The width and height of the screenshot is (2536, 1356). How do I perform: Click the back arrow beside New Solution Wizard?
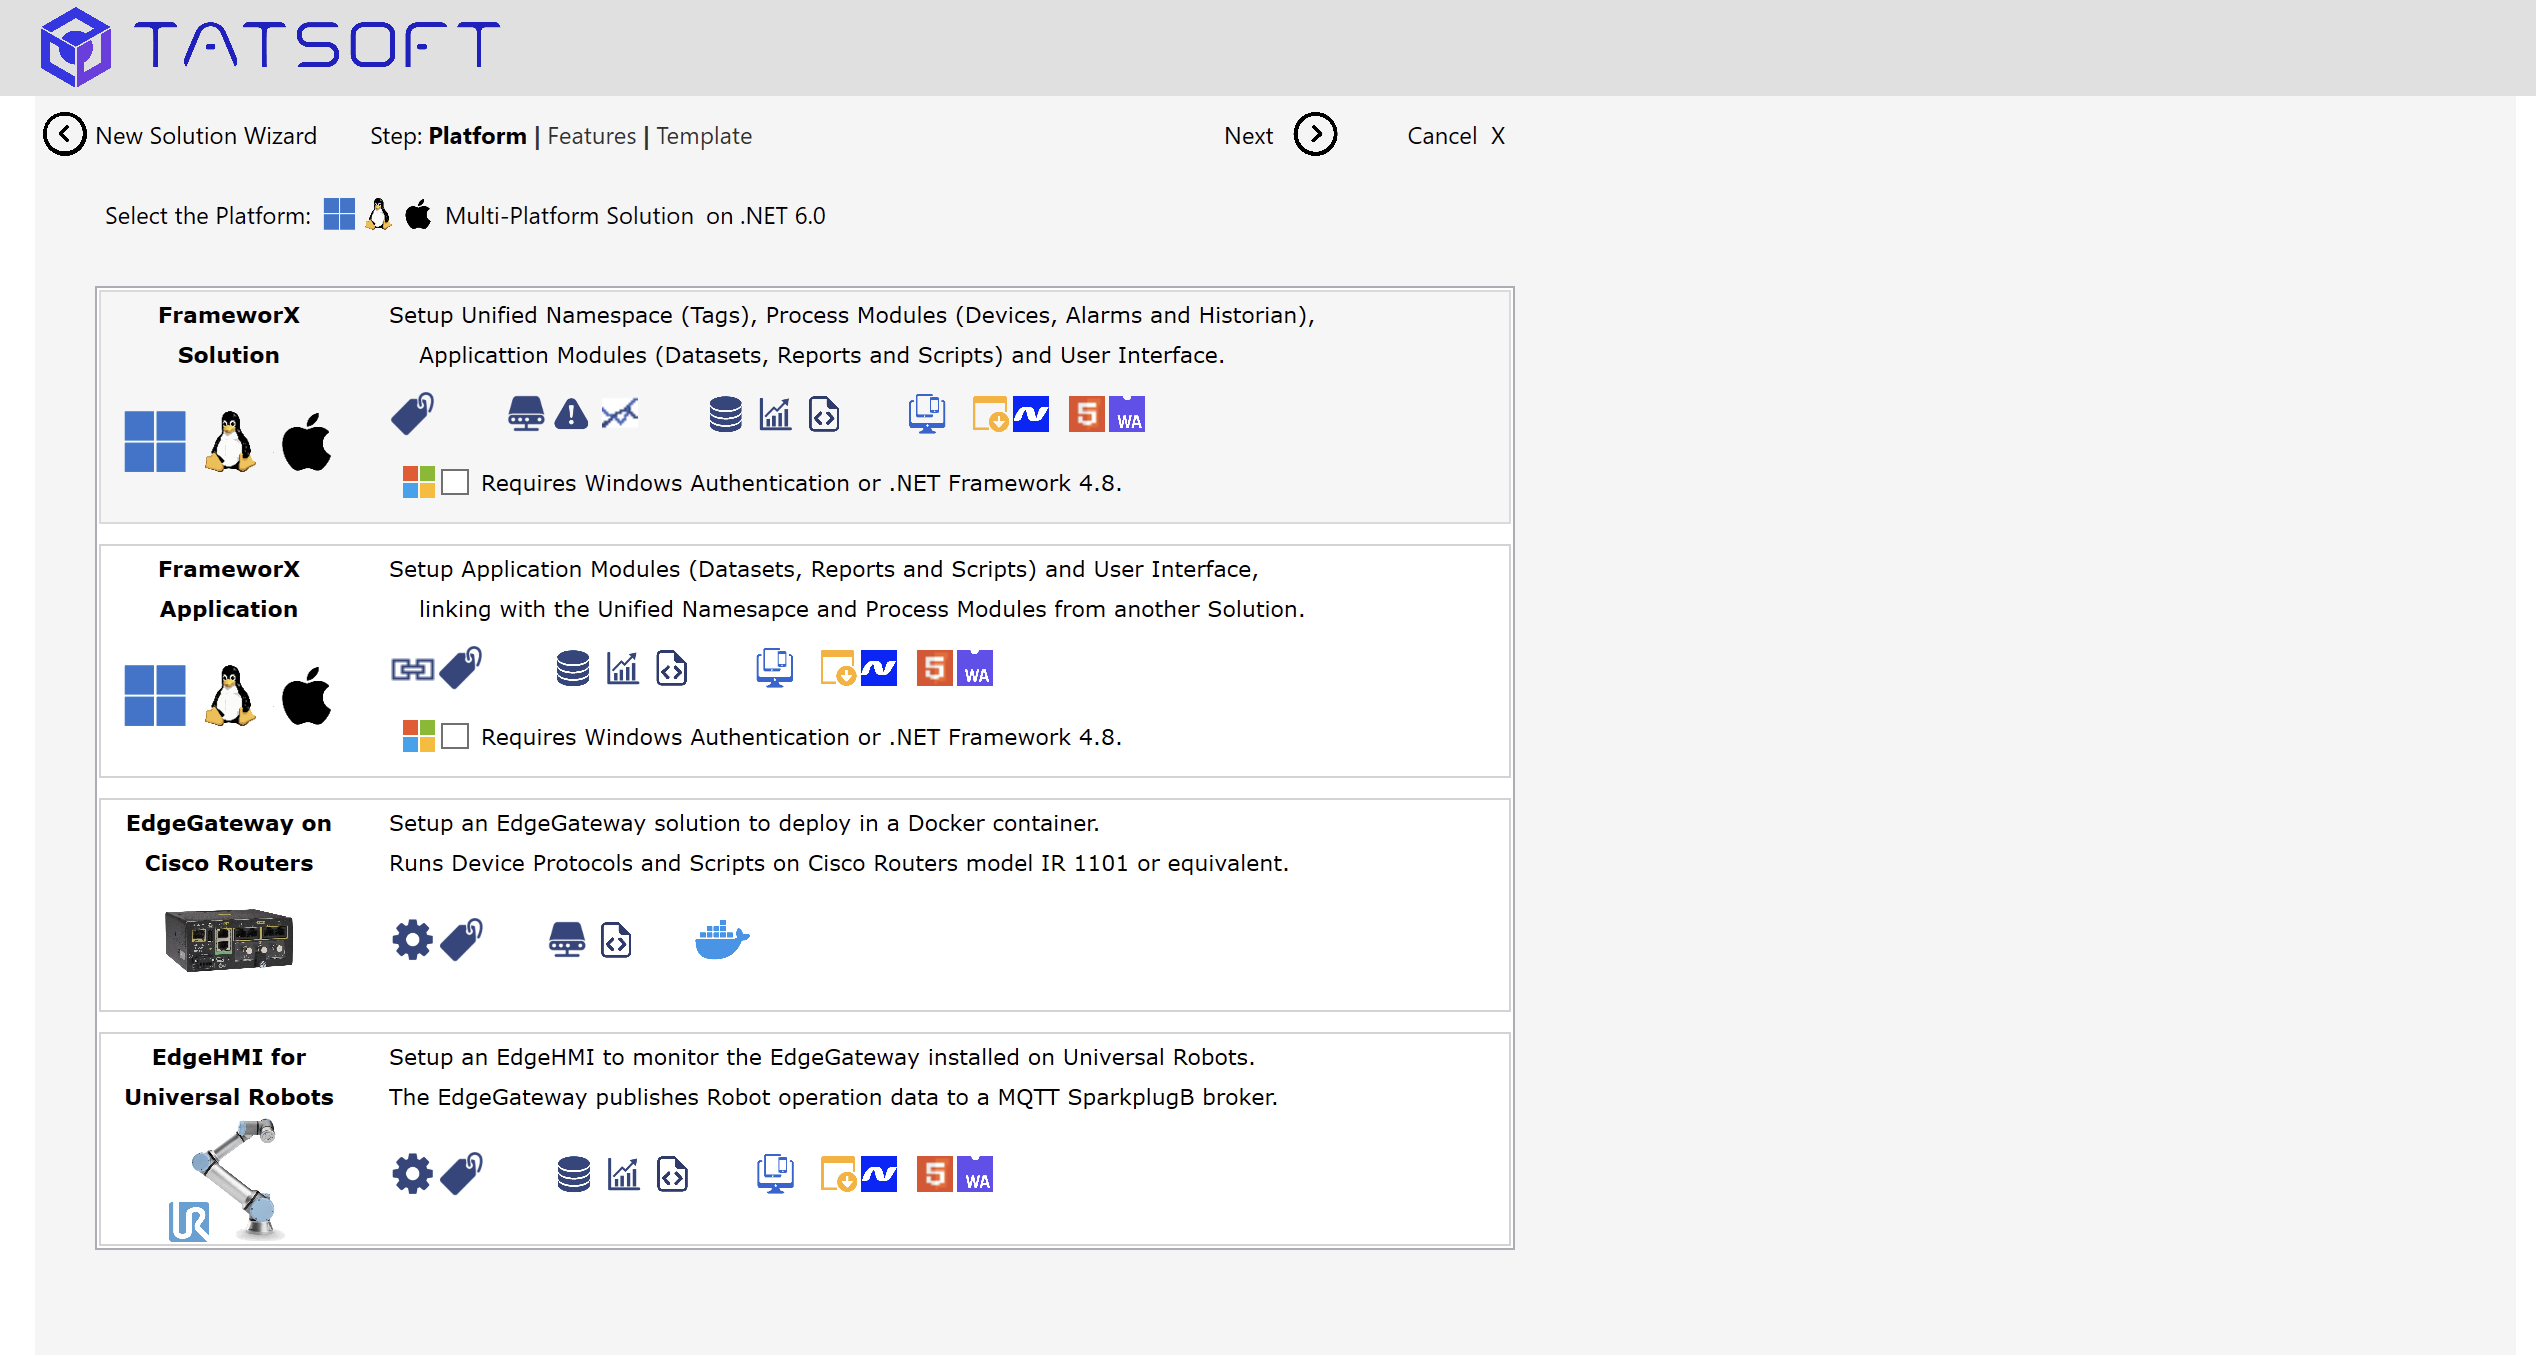coord(65,135)
